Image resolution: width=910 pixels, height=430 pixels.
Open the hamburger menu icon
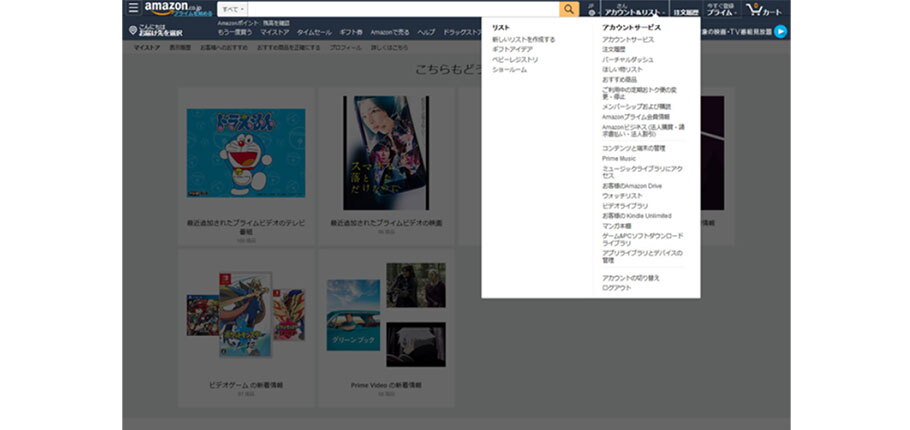[x=133, y=8]
